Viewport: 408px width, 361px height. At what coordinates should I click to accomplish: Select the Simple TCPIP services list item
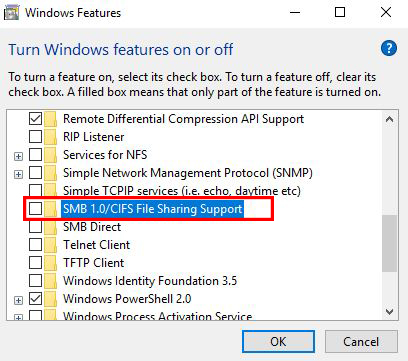point(182,191)
